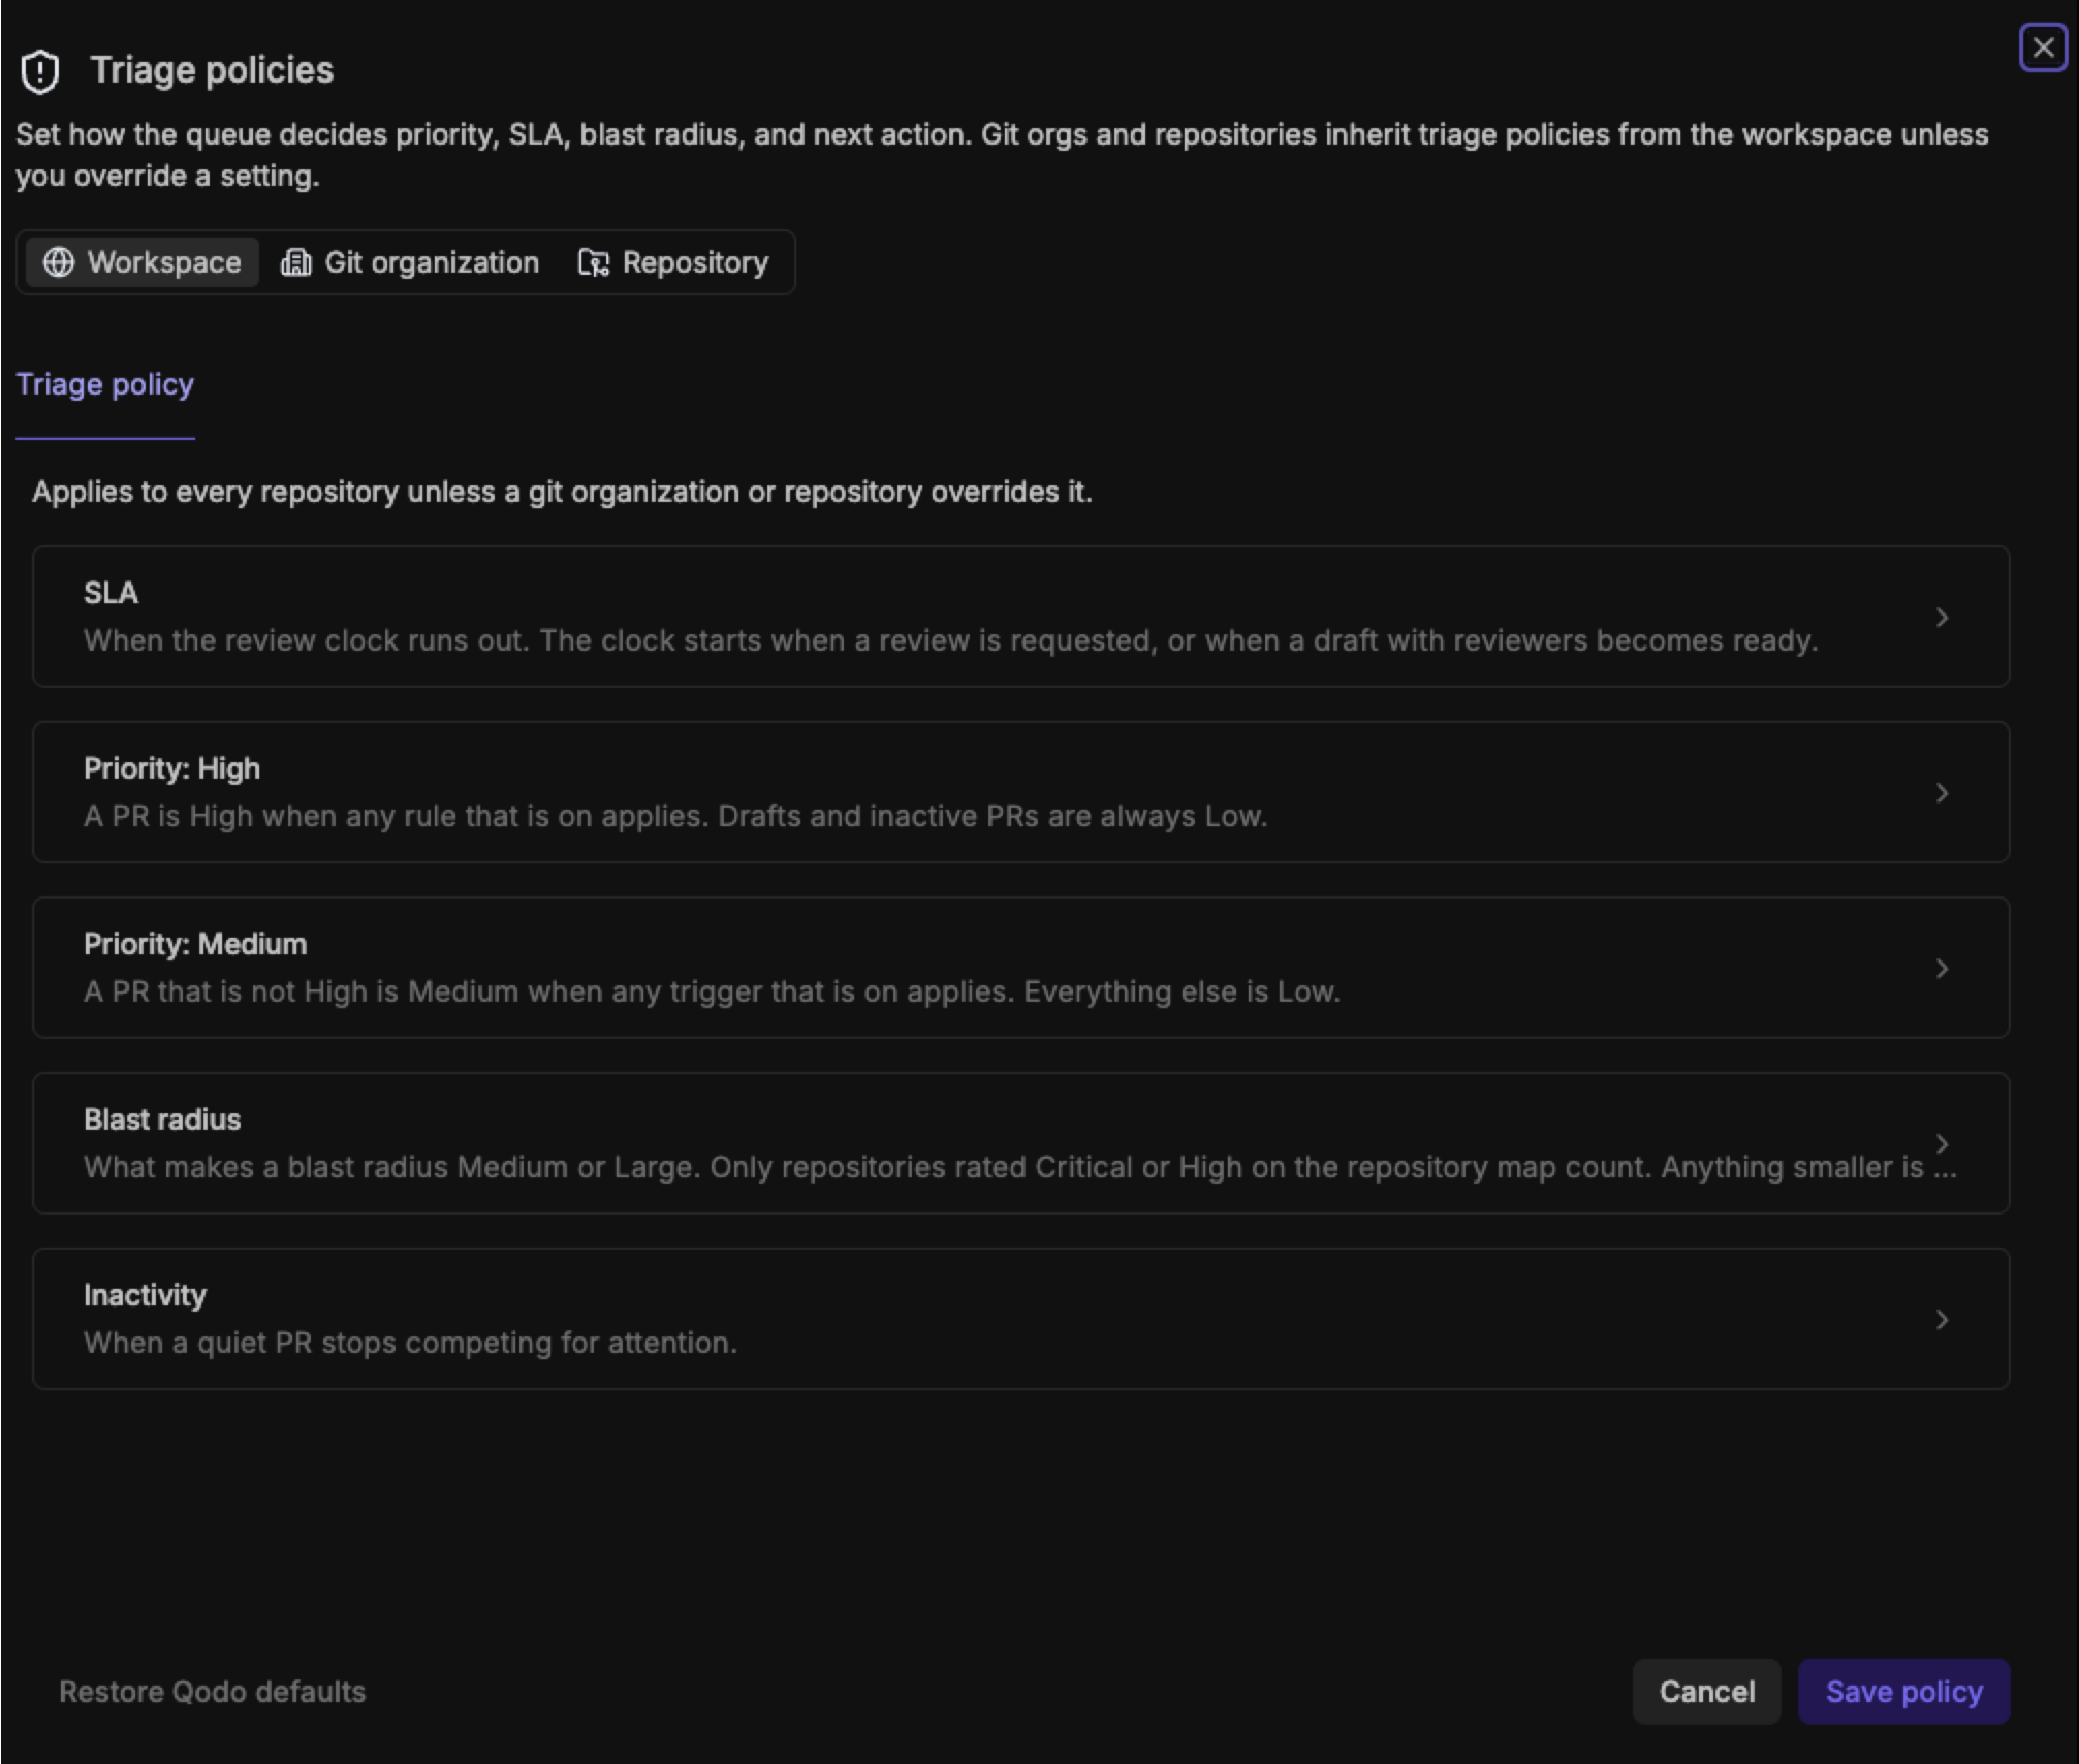This screenshot has width=2079, height=1764.
Task: Switch to the Repository scope tab
Action: tap(674, 262)
